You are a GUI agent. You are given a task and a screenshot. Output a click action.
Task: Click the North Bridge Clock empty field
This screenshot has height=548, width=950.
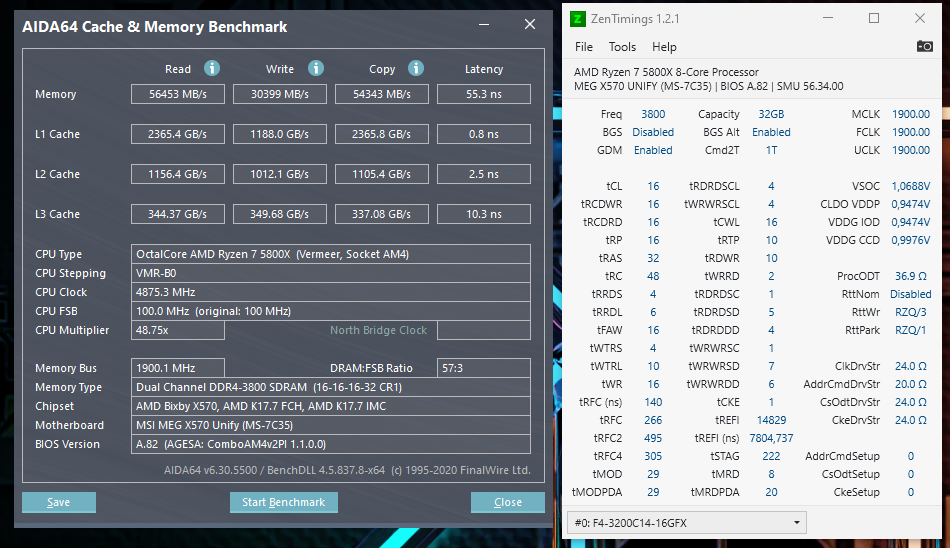pos(483,330)
